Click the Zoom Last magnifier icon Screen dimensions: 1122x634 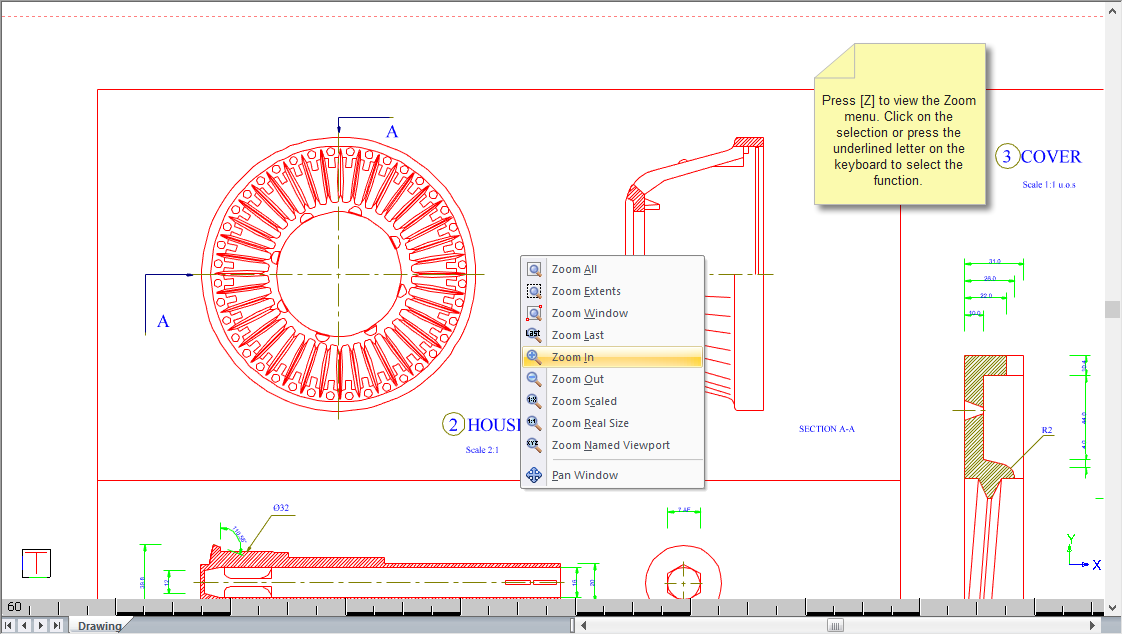click(x=534, y=336)
